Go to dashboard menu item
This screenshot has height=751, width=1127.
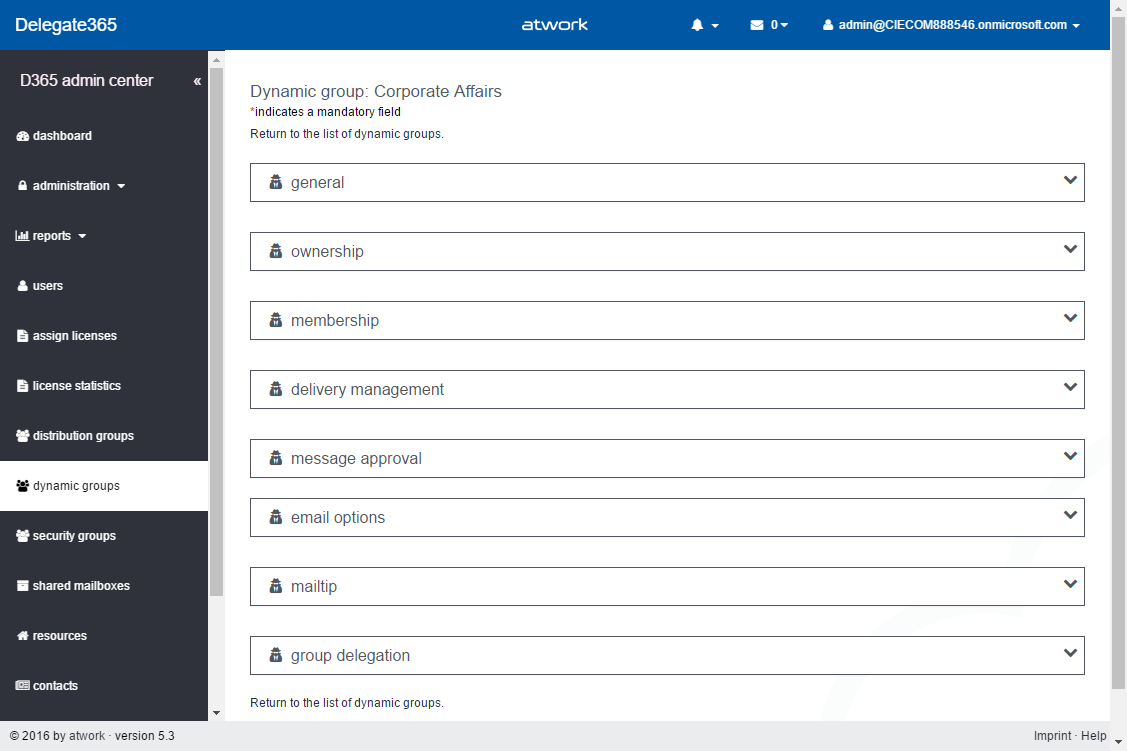62,136
